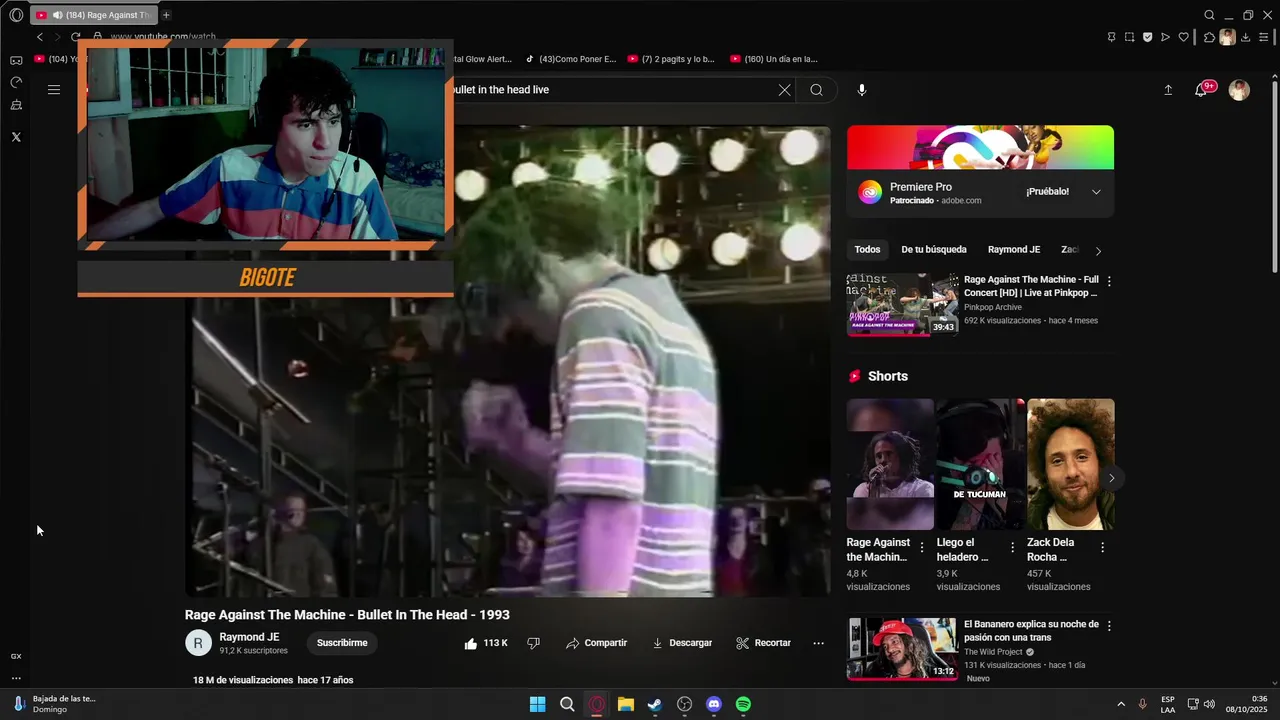This screenshot has height=720, width=1280.
Task: Open the Pinkpop Archive channel link
Action: point(993,308)
